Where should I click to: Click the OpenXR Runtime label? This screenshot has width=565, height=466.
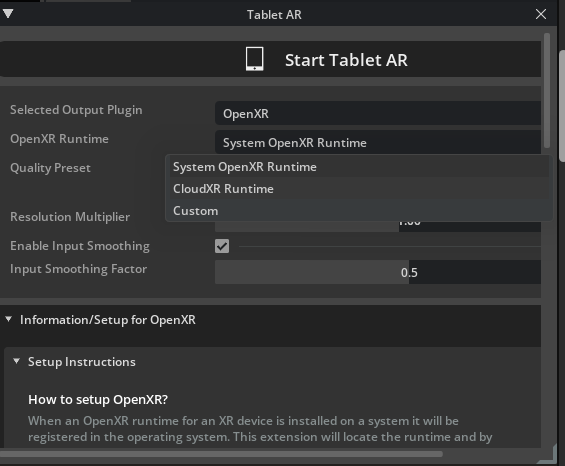[x=59, y=139]
